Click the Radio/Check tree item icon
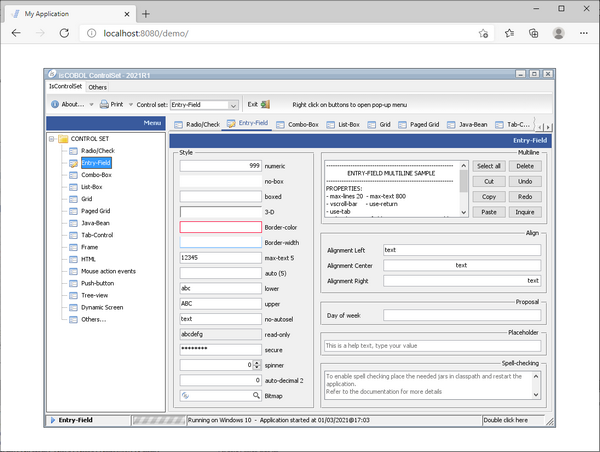The image size is (600, 452). click(x=73, y=151)
